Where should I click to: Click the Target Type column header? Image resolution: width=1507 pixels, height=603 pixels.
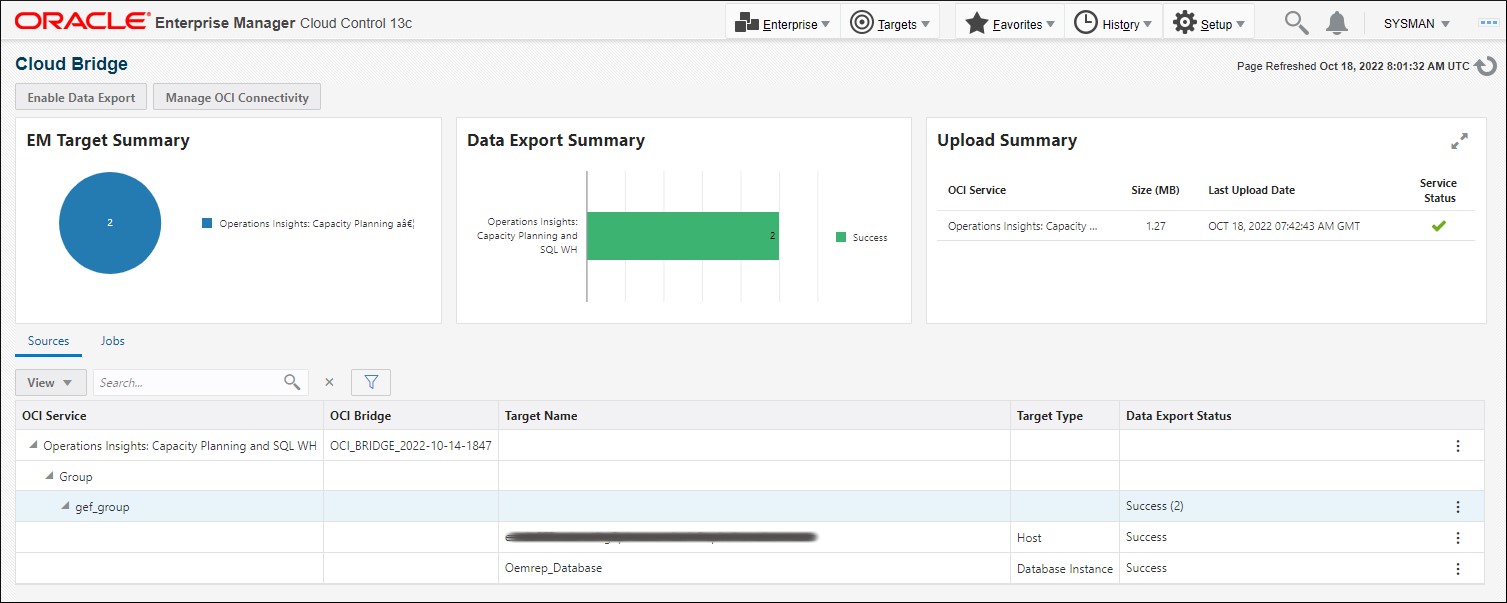click(1065, 416)
